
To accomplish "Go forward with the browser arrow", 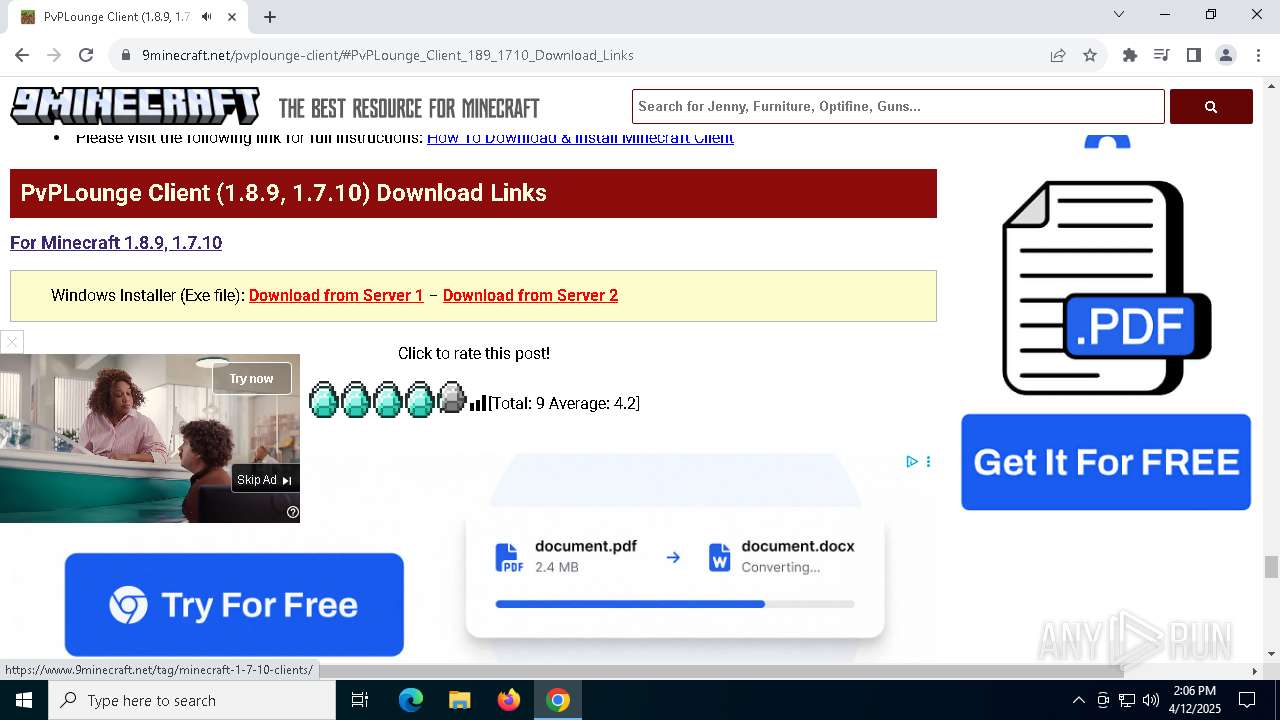I will (x=54, y=55).
